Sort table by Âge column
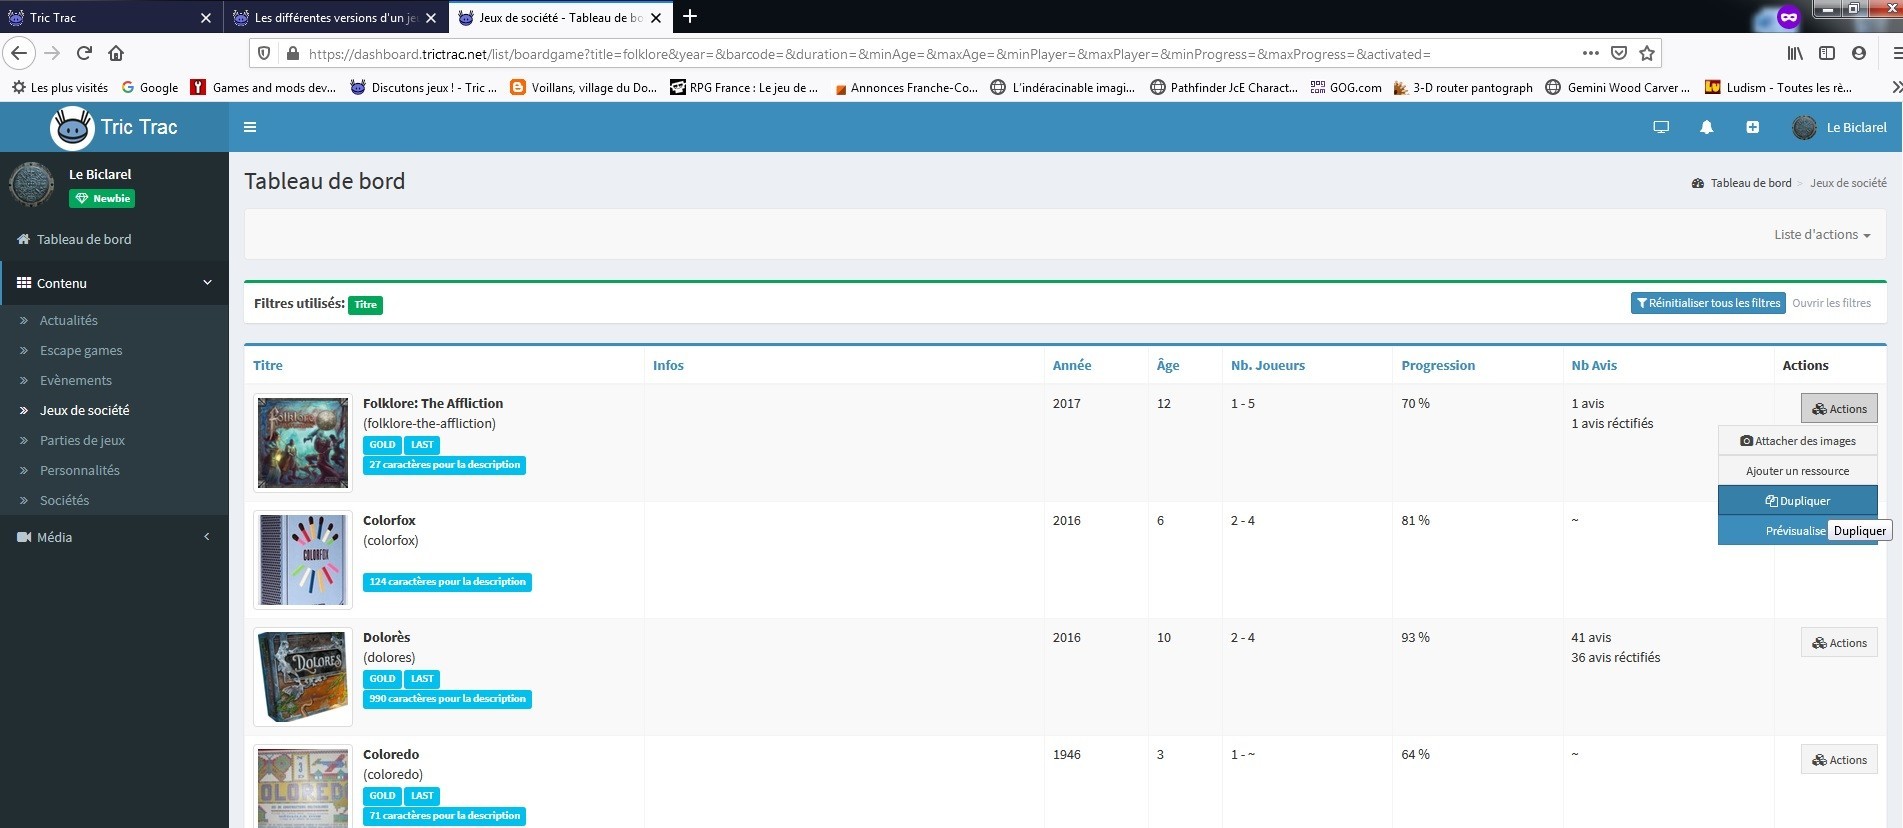The height and width of the screenshot is (828, 1903). coord(1168,365)
